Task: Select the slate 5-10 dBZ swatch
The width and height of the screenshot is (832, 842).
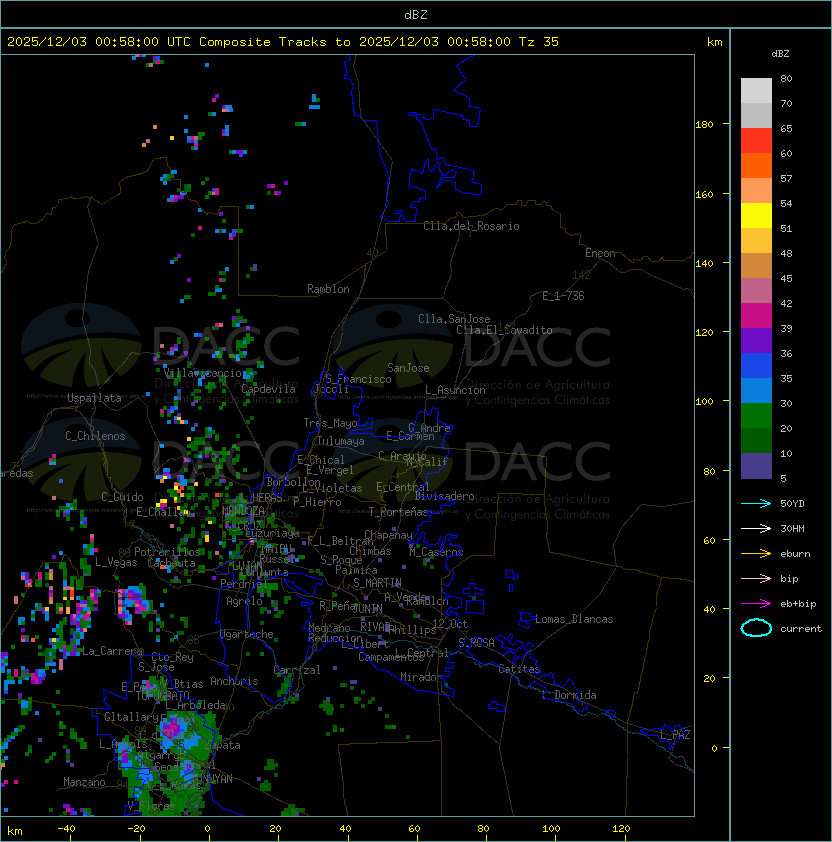Action: click(x=756, y=466)
